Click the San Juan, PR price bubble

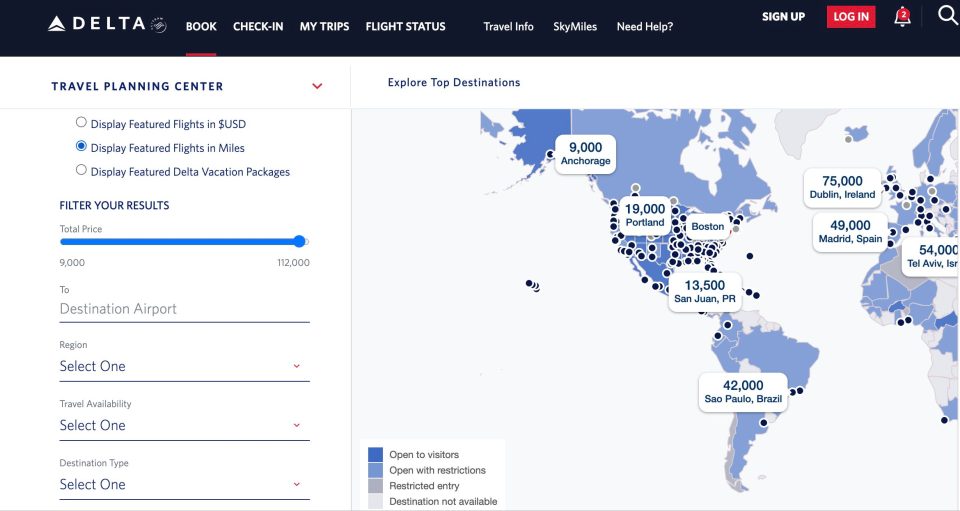tap(704, 291)
